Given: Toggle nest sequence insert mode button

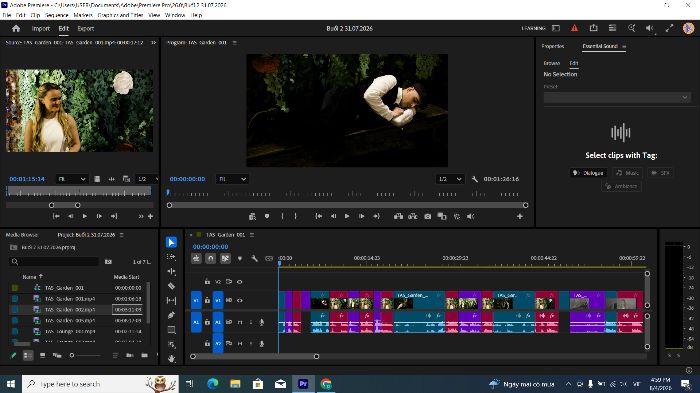Looking at the screenshot, I should click(196, 259).
